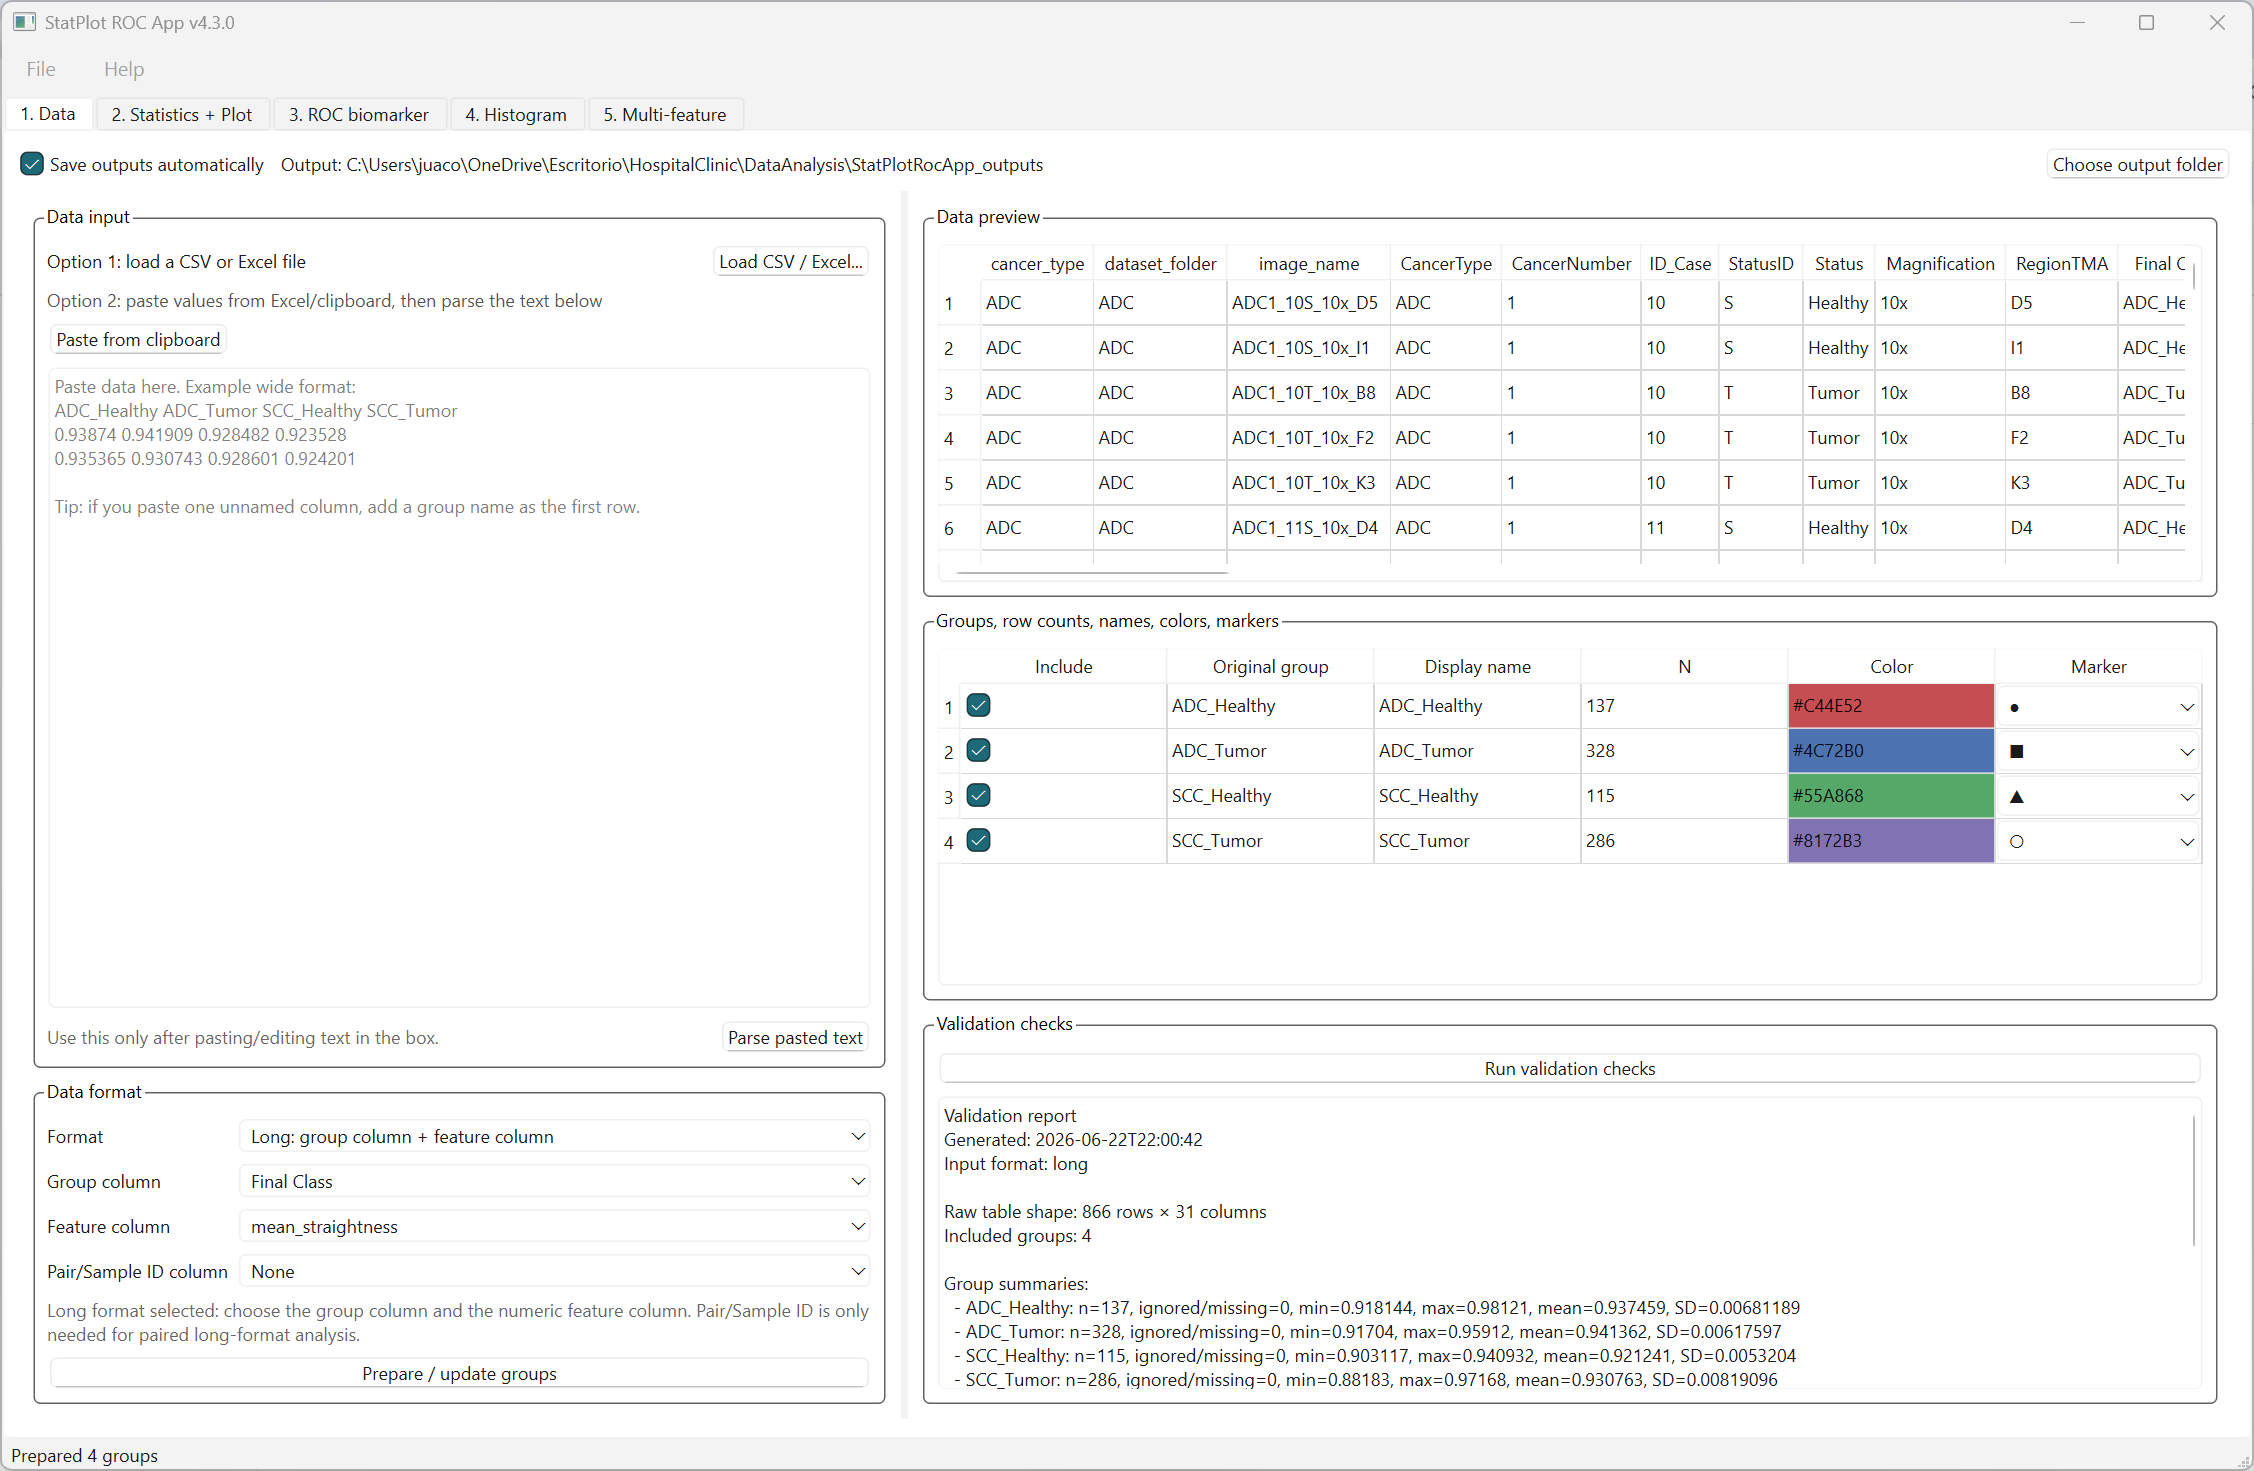Click Prepare / update groups button
Viewport: 2254px width, 1471px height.
point(459,1374)
